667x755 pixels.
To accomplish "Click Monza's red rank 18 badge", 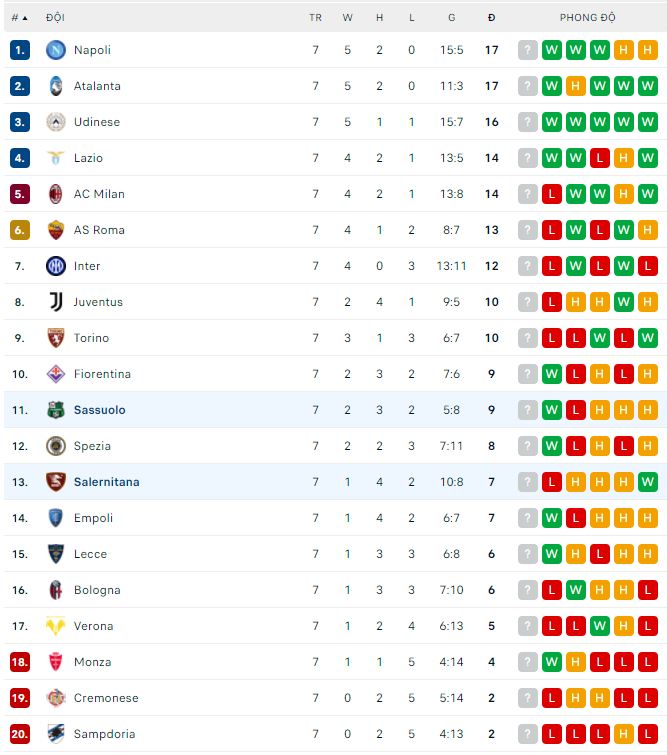I will (20, 662).
